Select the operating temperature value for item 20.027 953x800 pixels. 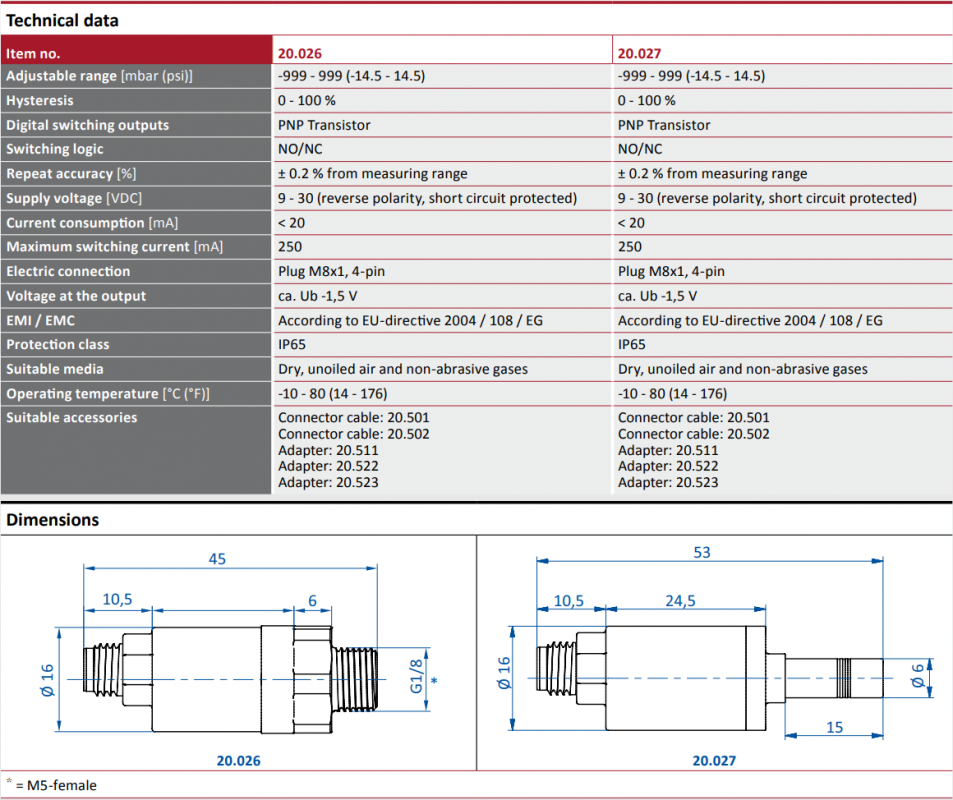[x=672, y=394]
